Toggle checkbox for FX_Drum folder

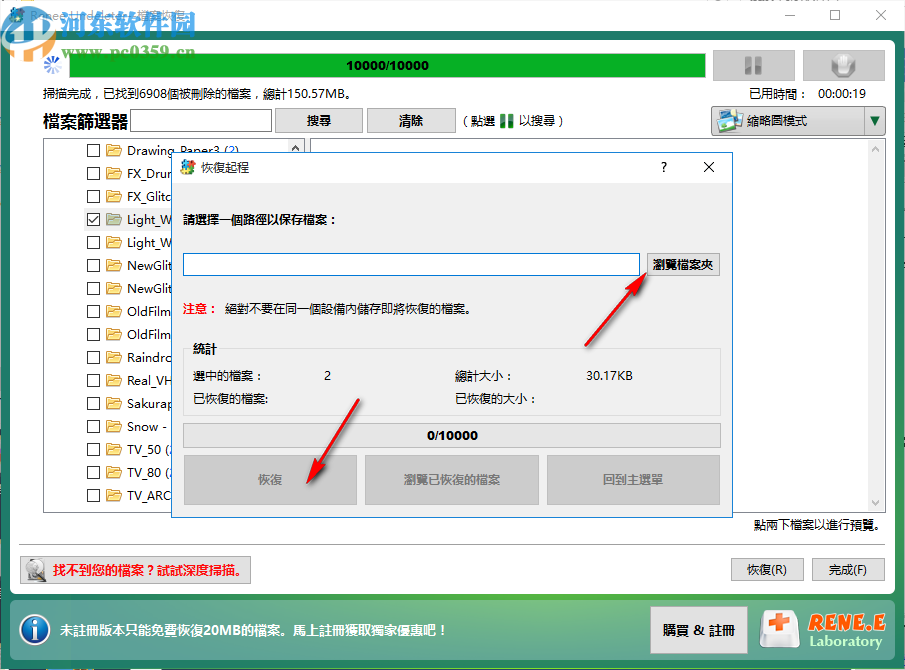coord(93,173)
